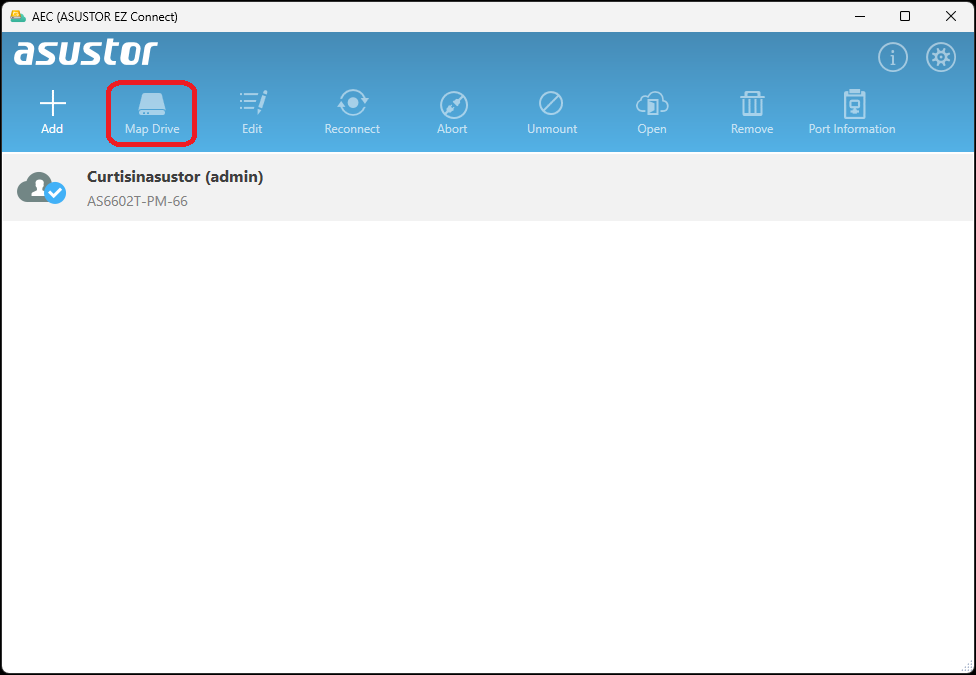976x675 pixels.
Task: Unmount the drive via Unmount icon
Action: 551,104
